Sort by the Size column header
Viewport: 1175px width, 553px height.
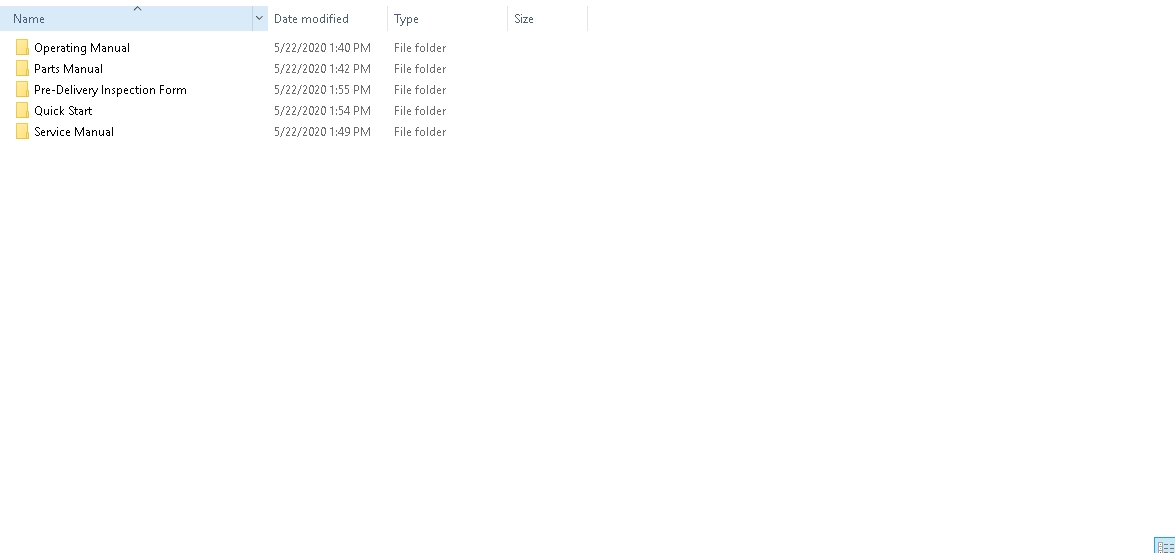point(547,18)
